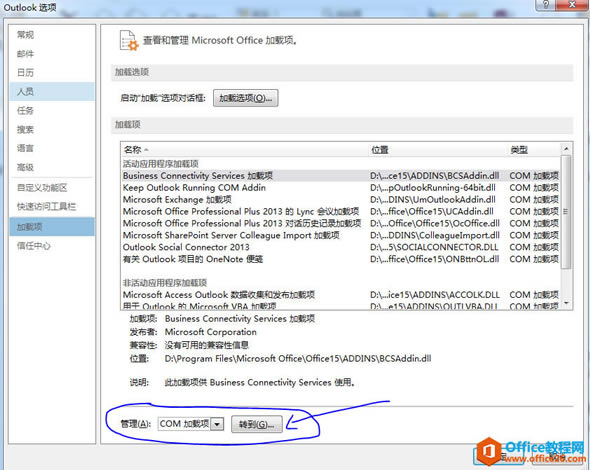Select the 人员 category in sidebar
This screenshot has width=590, height=470.
pyautogui.click(x=52, y=91)
